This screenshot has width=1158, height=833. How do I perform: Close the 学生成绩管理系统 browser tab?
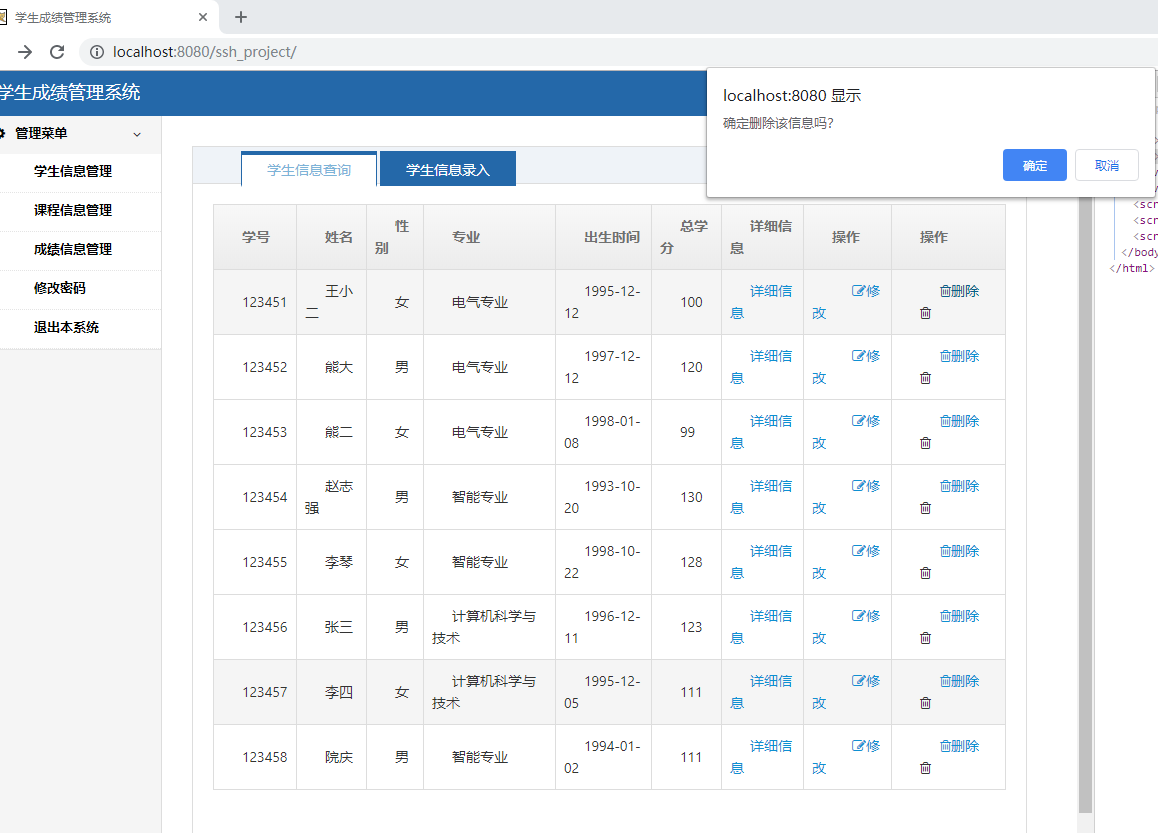coord(203,17)
